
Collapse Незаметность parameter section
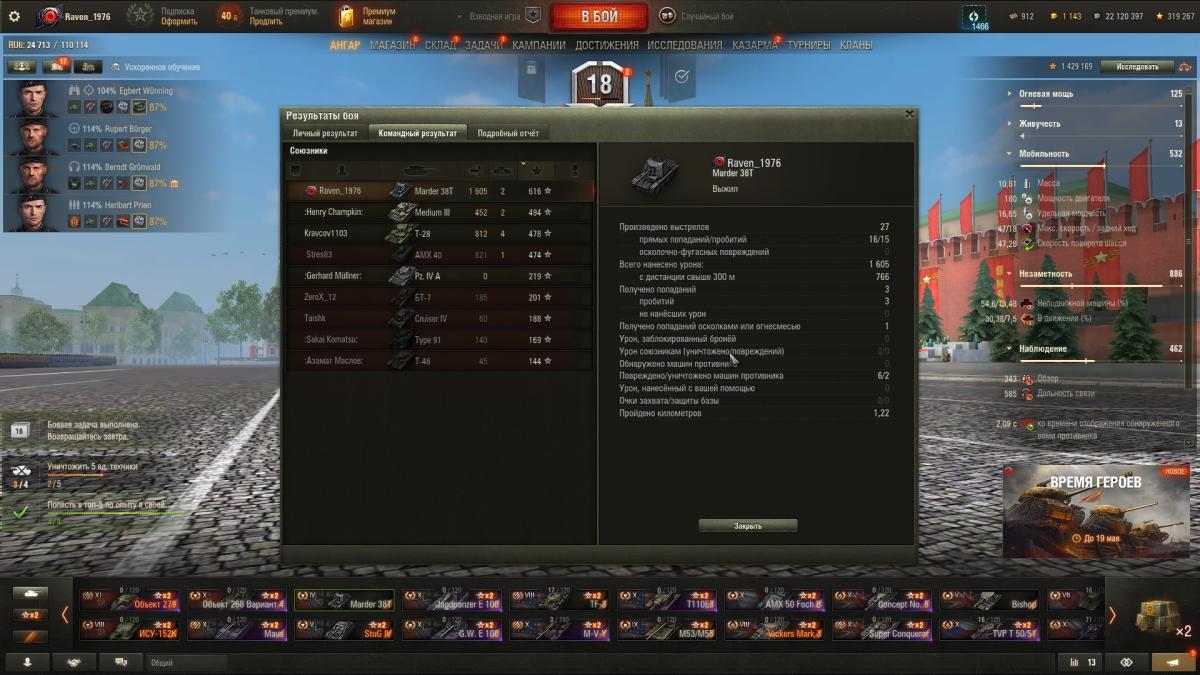click(x=1009, y=274)
